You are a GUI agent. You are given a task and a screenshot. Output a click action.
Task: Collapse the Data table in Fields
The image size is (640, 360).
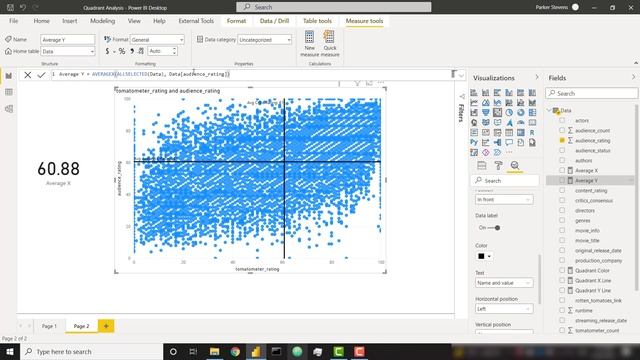(x=549, y=110)
